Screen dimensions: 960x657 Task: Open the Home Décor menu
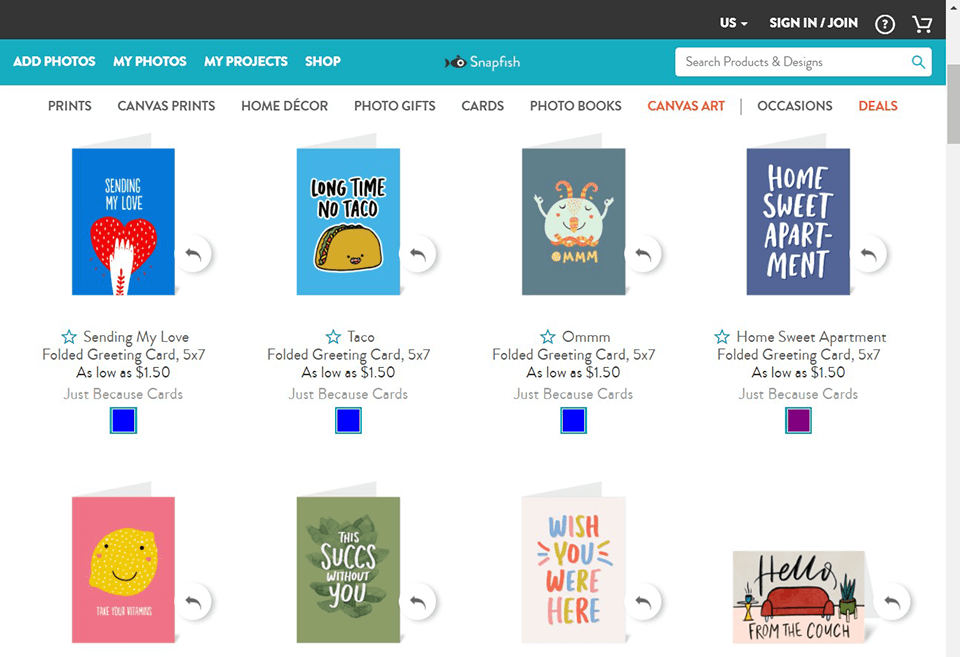pyautogui.click(x=284, y=106)
